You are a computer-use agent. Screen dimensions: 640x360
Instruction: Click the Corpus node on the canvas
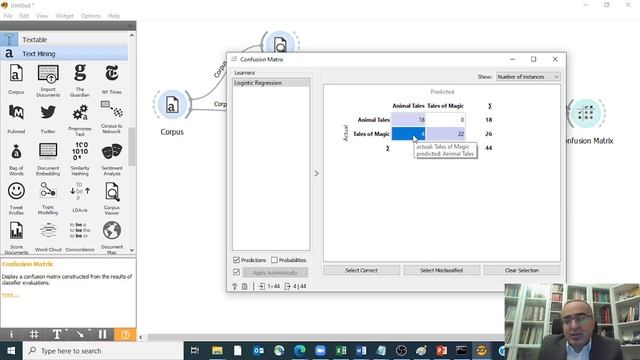pos(172,105)
